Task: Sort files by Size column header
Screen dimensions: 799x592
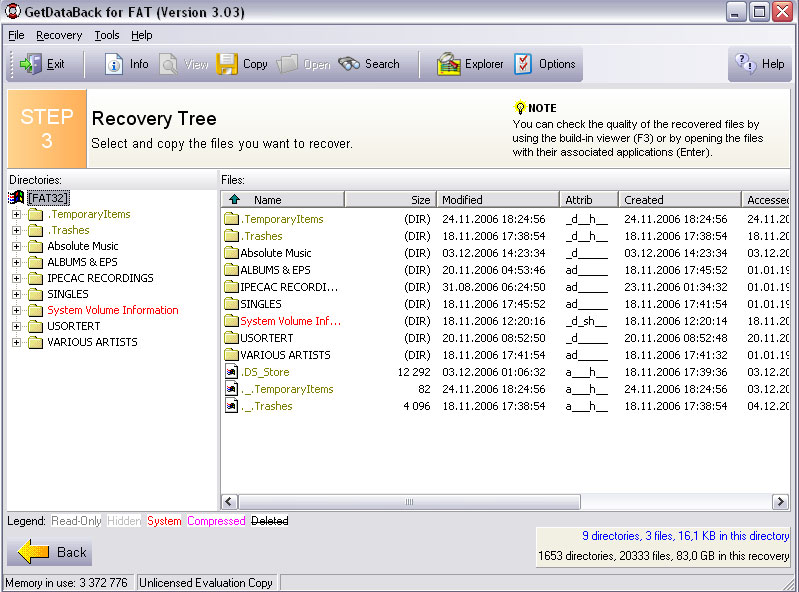Action: click(x=390, y=199)
